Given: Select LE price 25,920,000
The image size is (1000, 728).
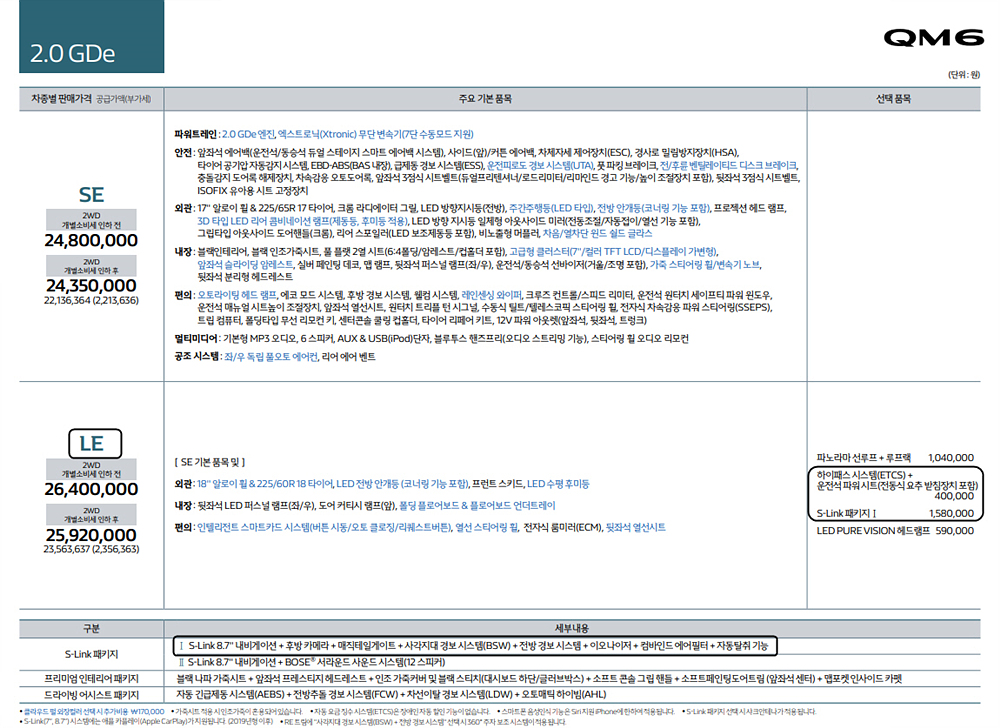Looking at the screenshot, I should tap(91, 535).
